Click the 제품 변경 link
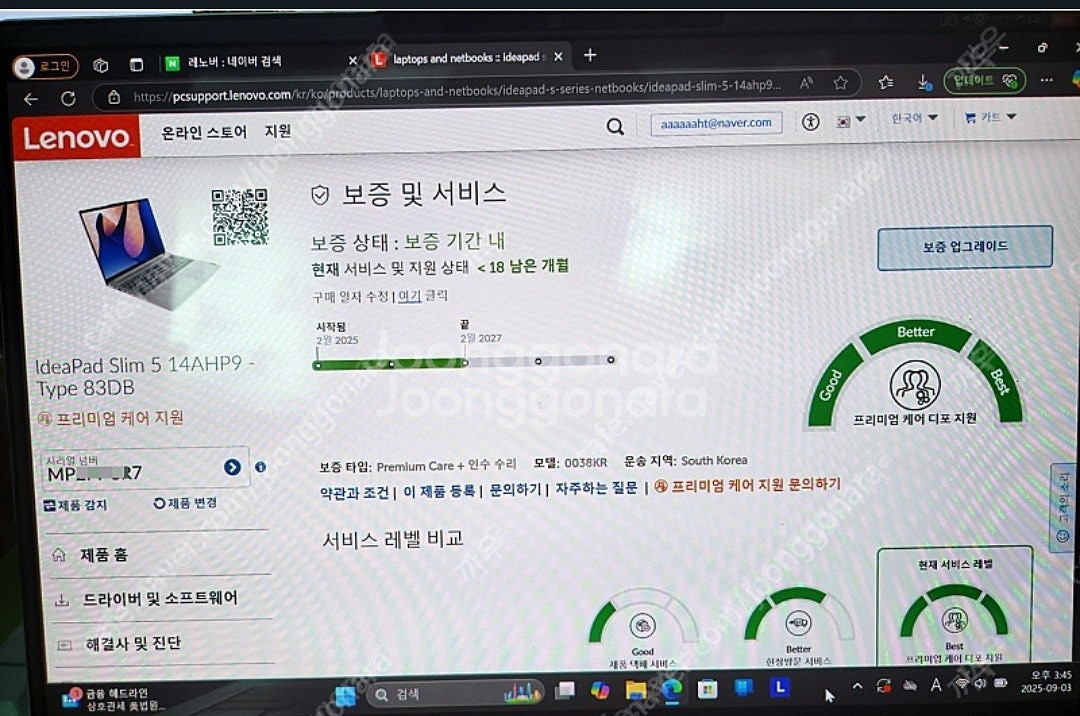Viewport: 1080px width, 716px height. [185, 503]
